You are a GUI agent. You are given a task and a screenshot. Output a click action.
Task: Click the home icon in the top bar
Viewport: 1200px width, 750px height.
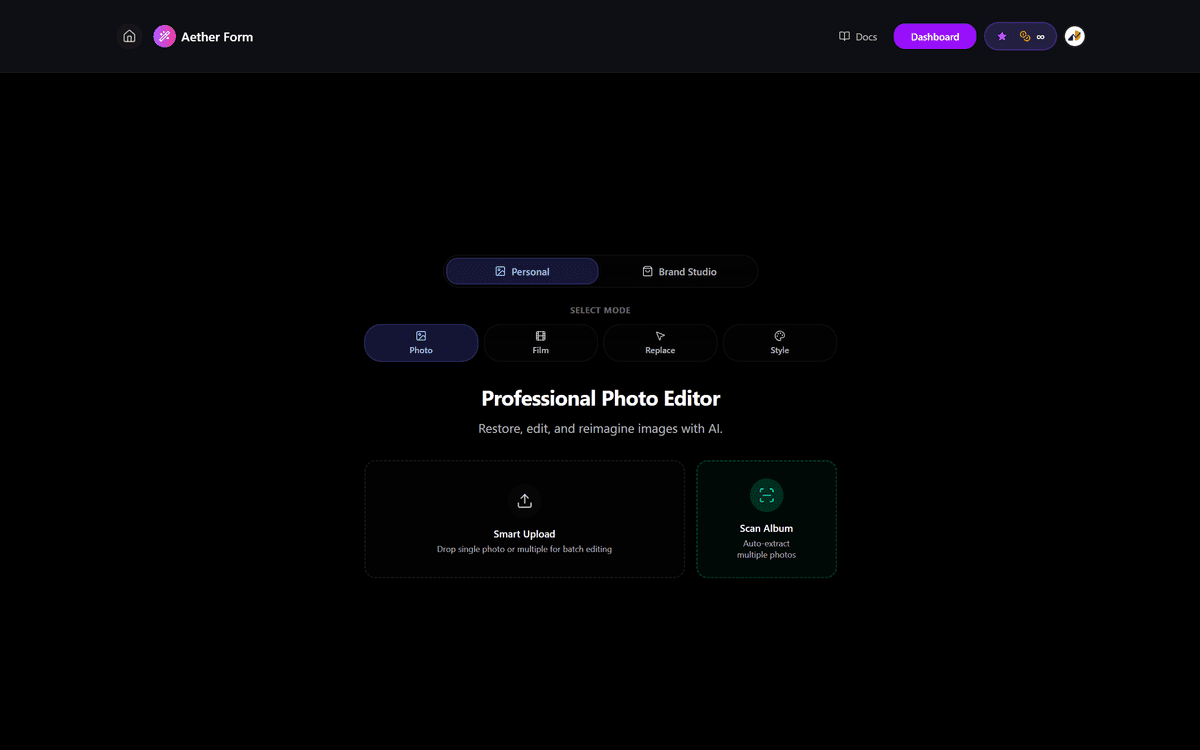coord(129,35)
